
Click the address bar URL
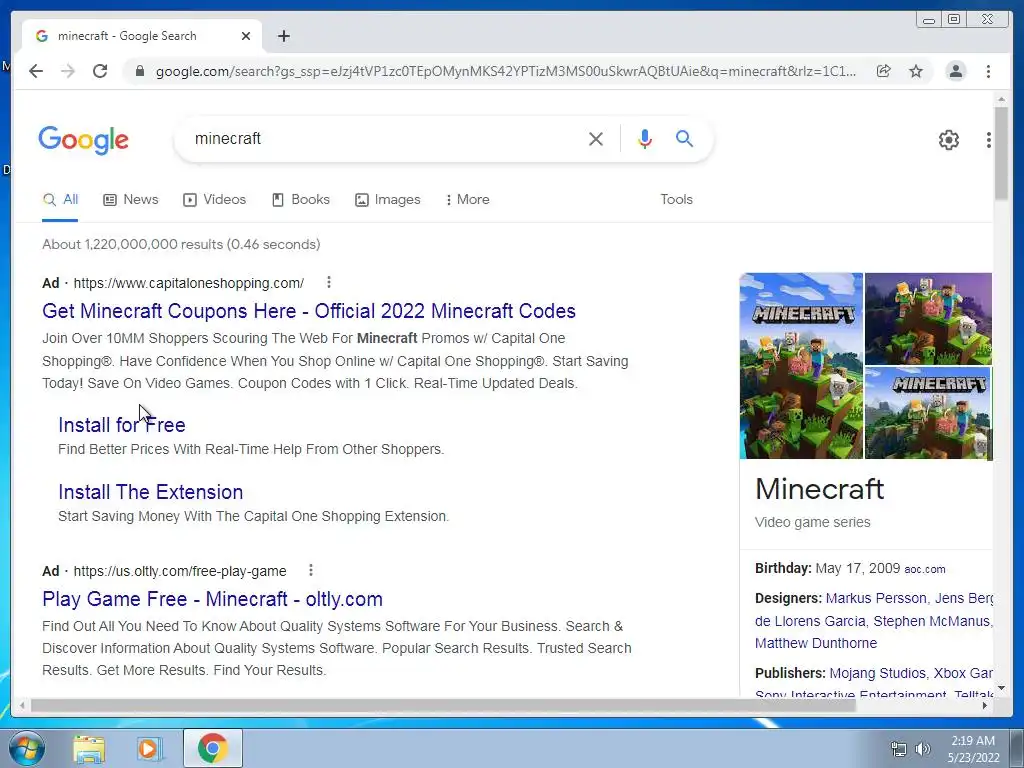tap(505, 71)
